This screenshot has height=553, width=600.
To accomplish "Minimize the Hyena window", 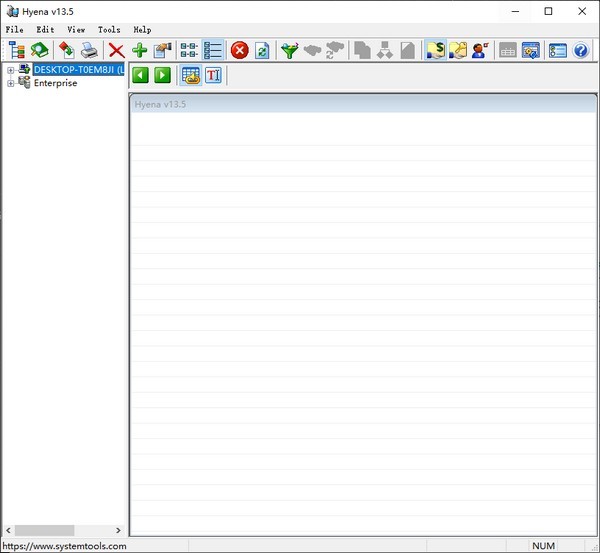I will point(515,11).
